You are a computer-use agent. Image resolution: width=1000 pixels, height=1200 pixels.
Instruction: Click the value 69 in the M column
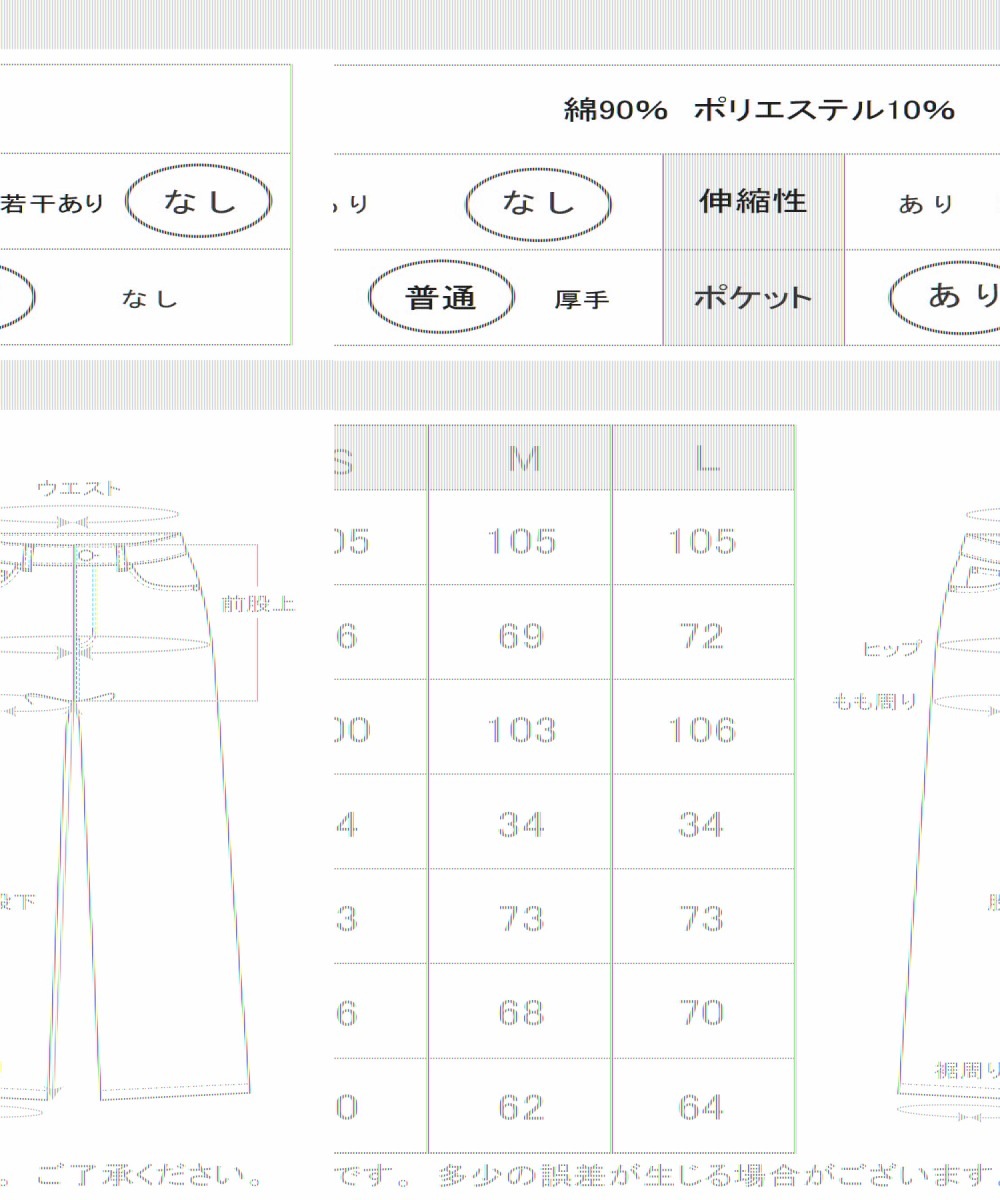click(x=521, y=636)
